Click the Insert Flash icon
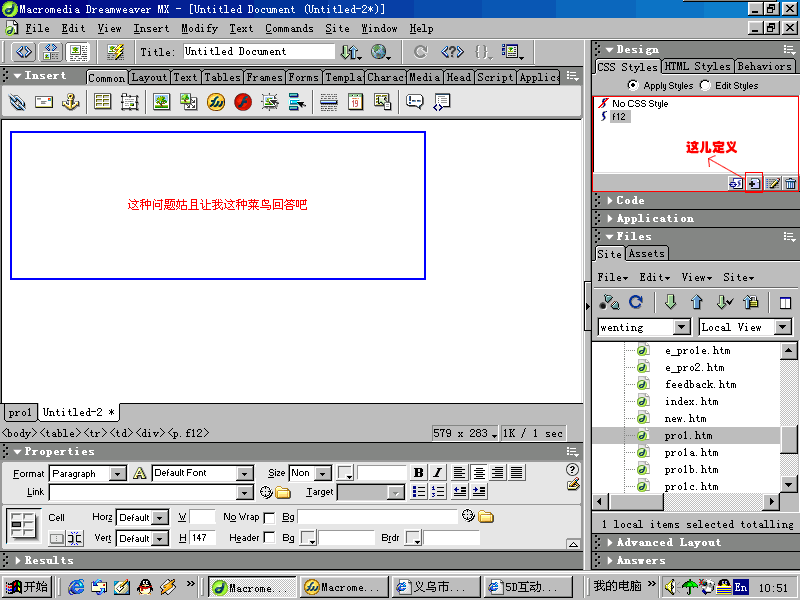 [243, 102]
